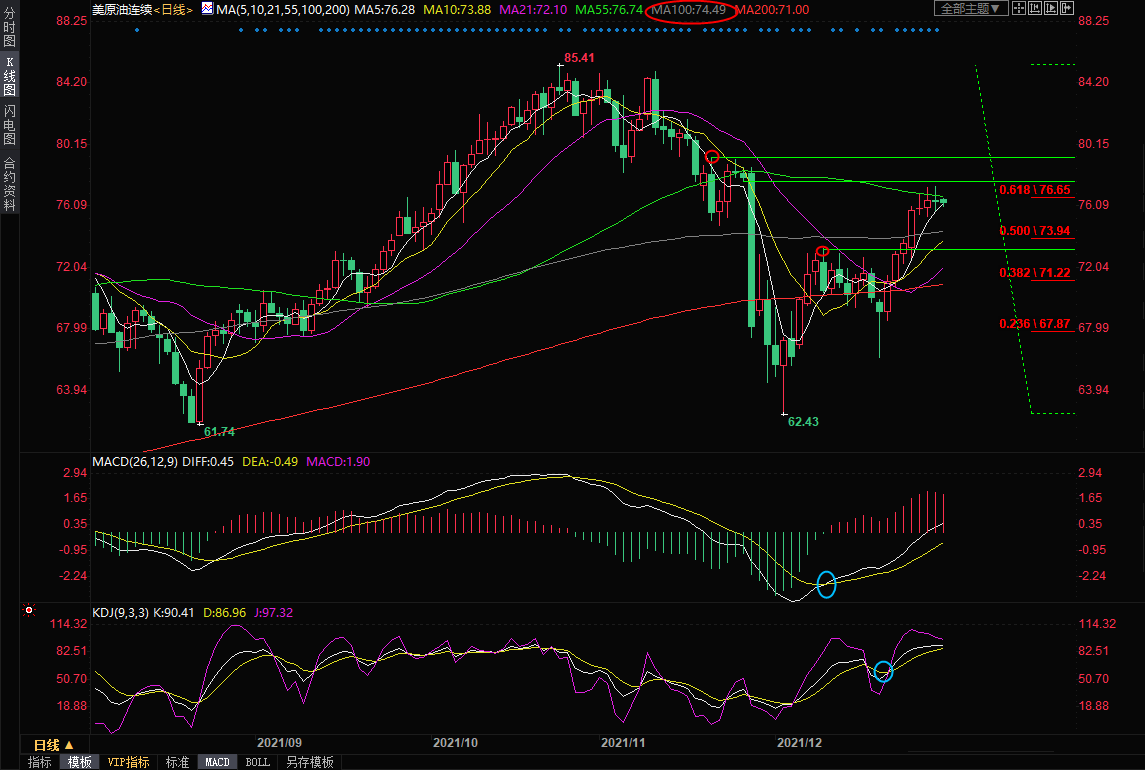
Task: Switch to BOLL template
Action: 257,762
